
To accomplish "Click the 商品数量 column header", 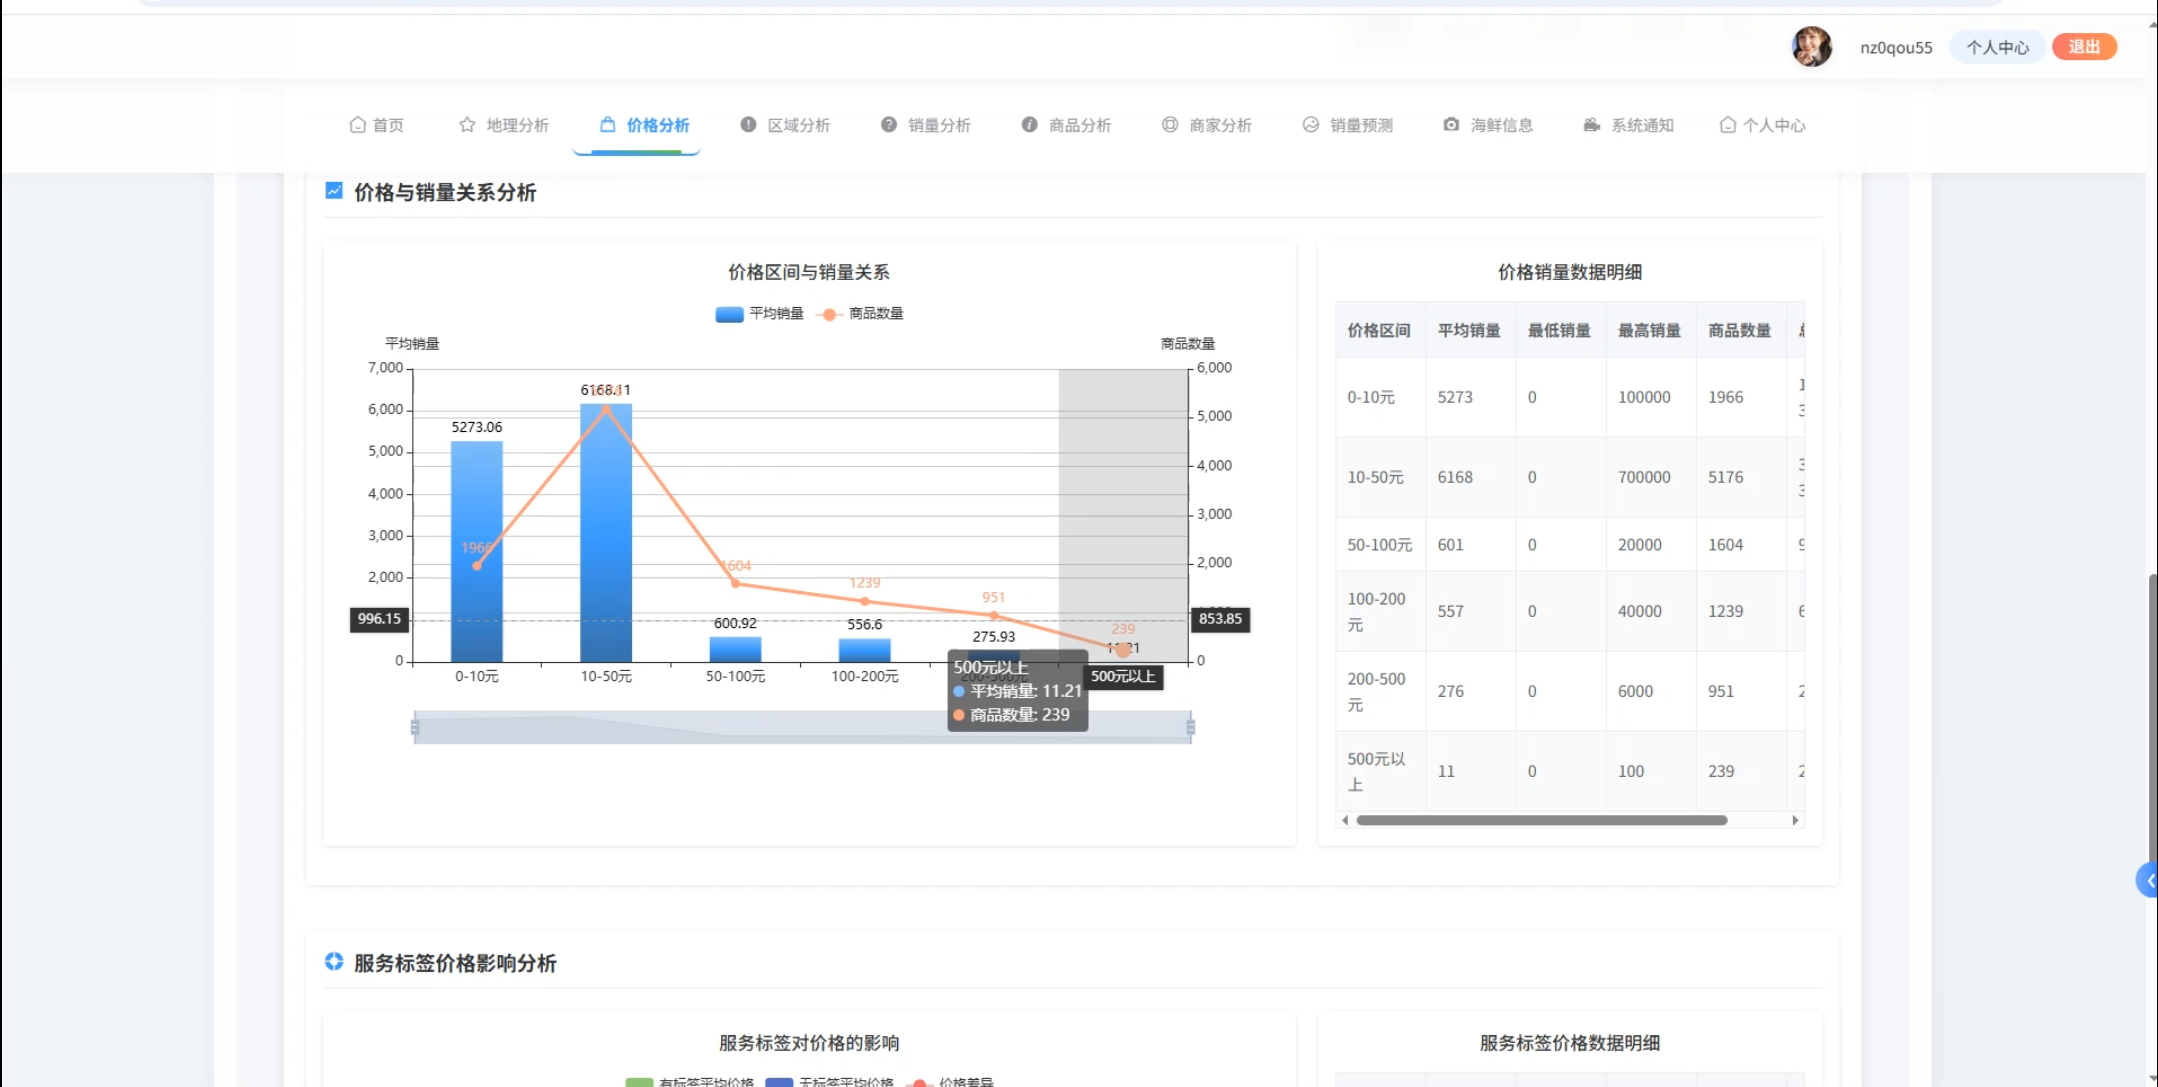I will click(x=1739, y=330).
